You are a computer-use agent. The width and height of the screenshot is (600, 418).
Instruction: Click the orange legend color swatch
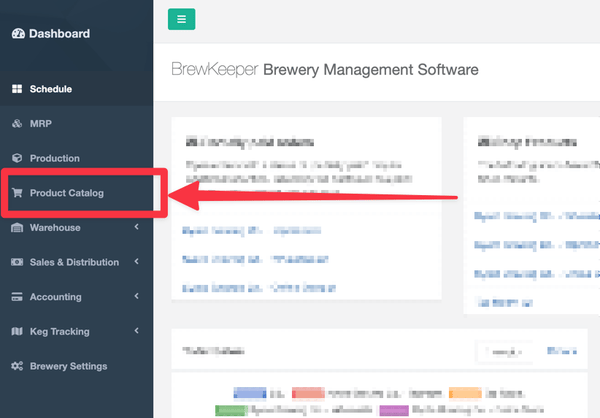(465, 393)
